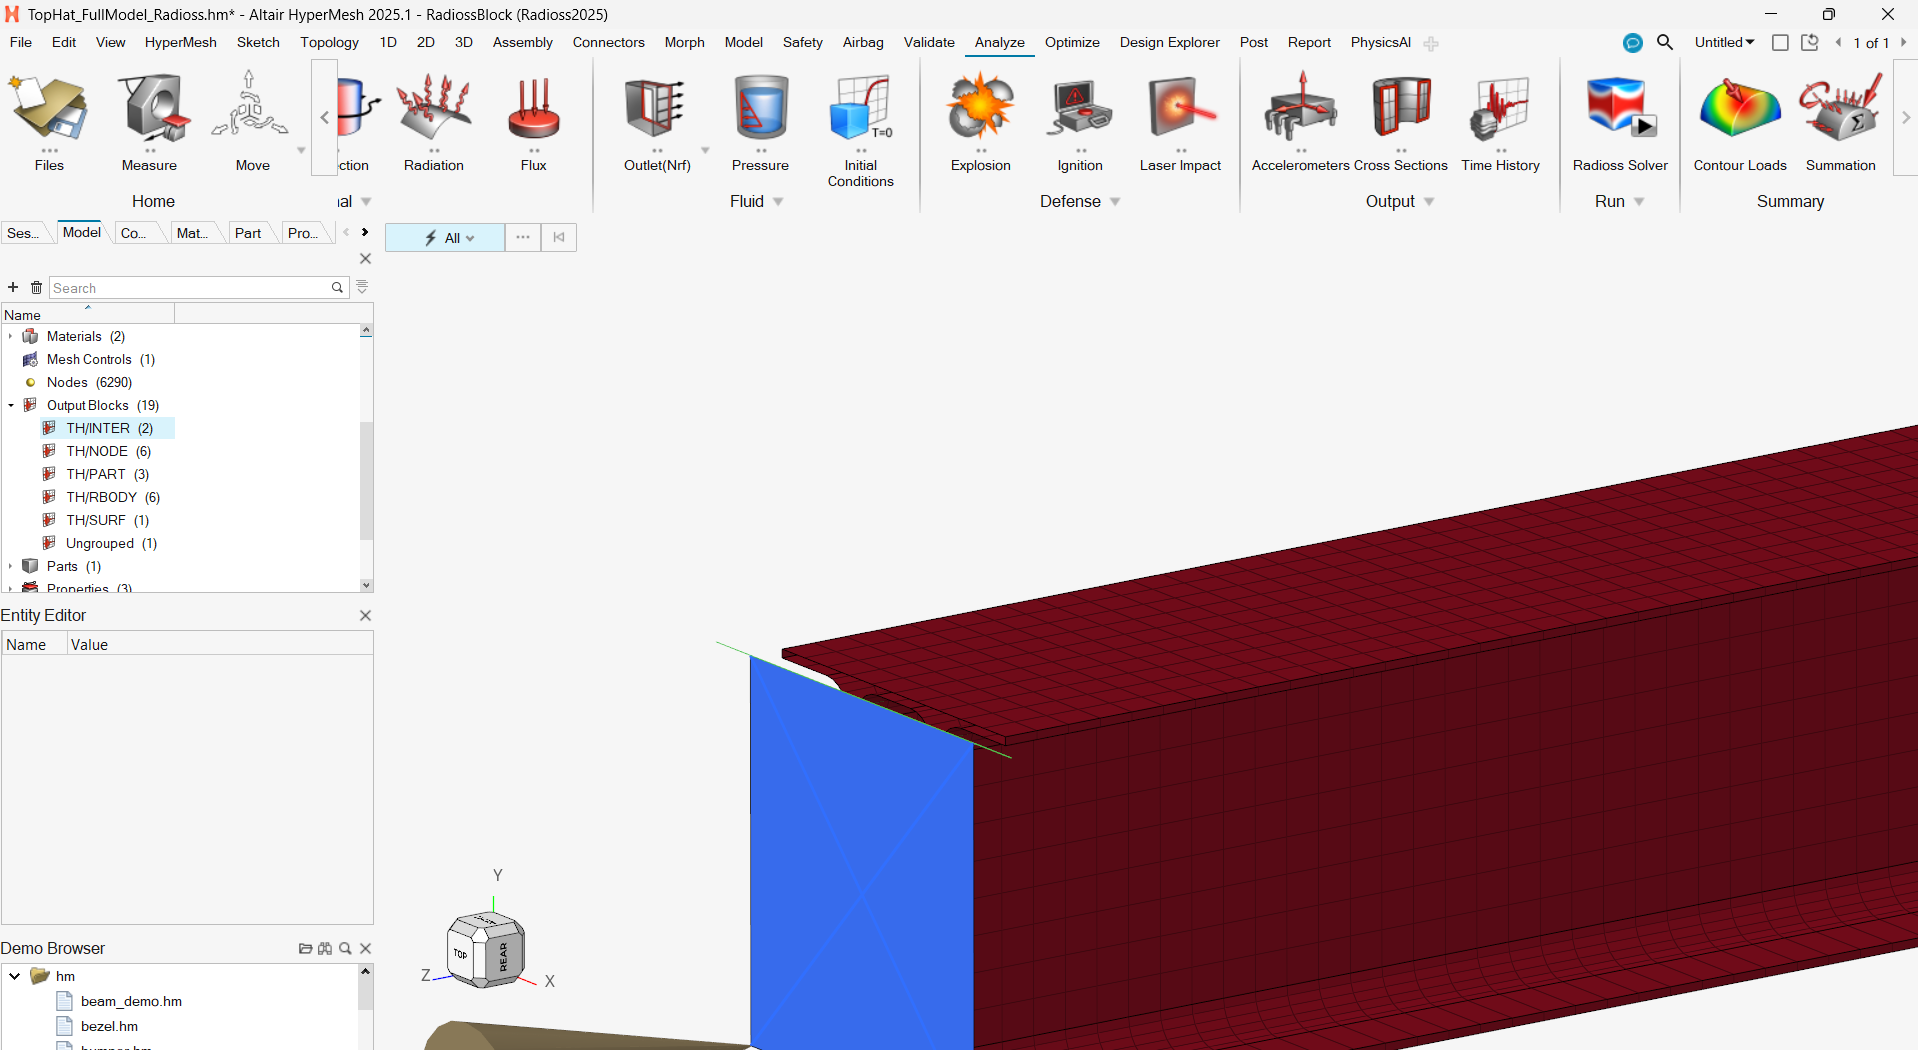This screenshot has width=1918, height=1050.
Task: Switch to the Part browser tab
Action: pos(248,233)
